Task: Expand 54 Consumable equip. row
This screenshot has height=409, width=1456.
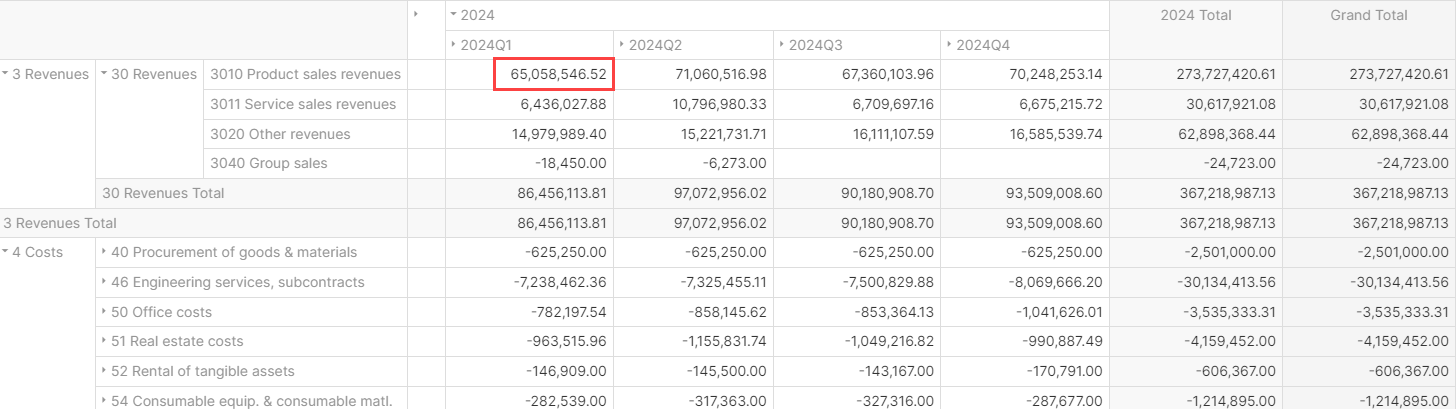Action: click(x=104, y=401)
